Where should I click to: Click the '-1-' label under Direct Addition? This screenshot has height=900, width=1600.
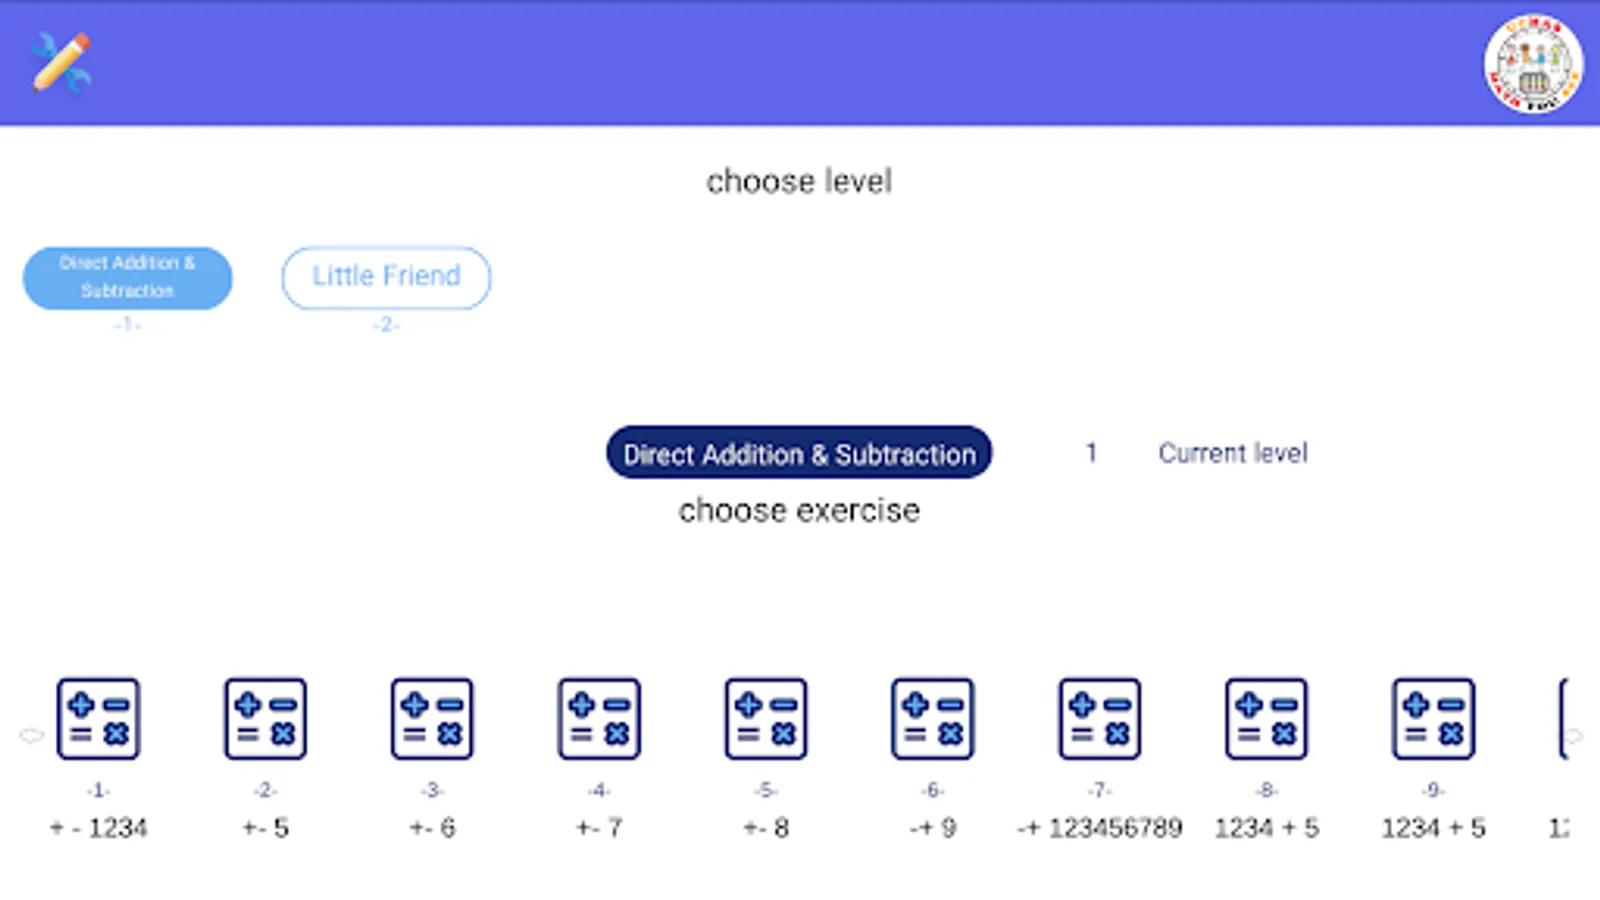tap(127, 323)
